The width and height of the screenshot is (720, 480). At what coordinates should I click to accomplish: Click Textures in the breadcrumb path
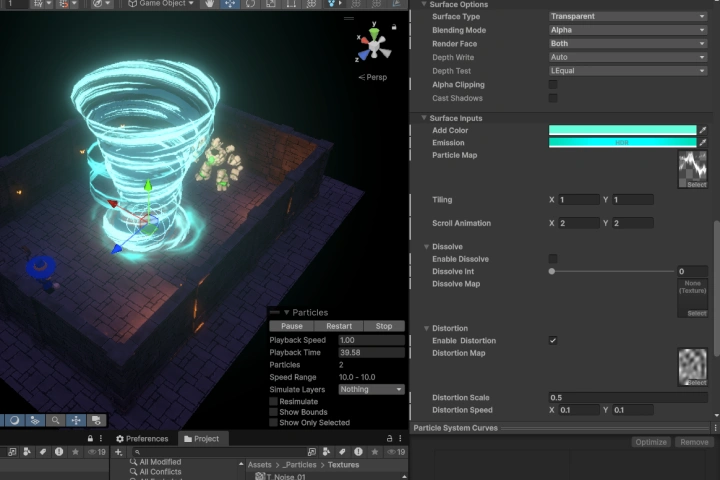click(343, 465)
